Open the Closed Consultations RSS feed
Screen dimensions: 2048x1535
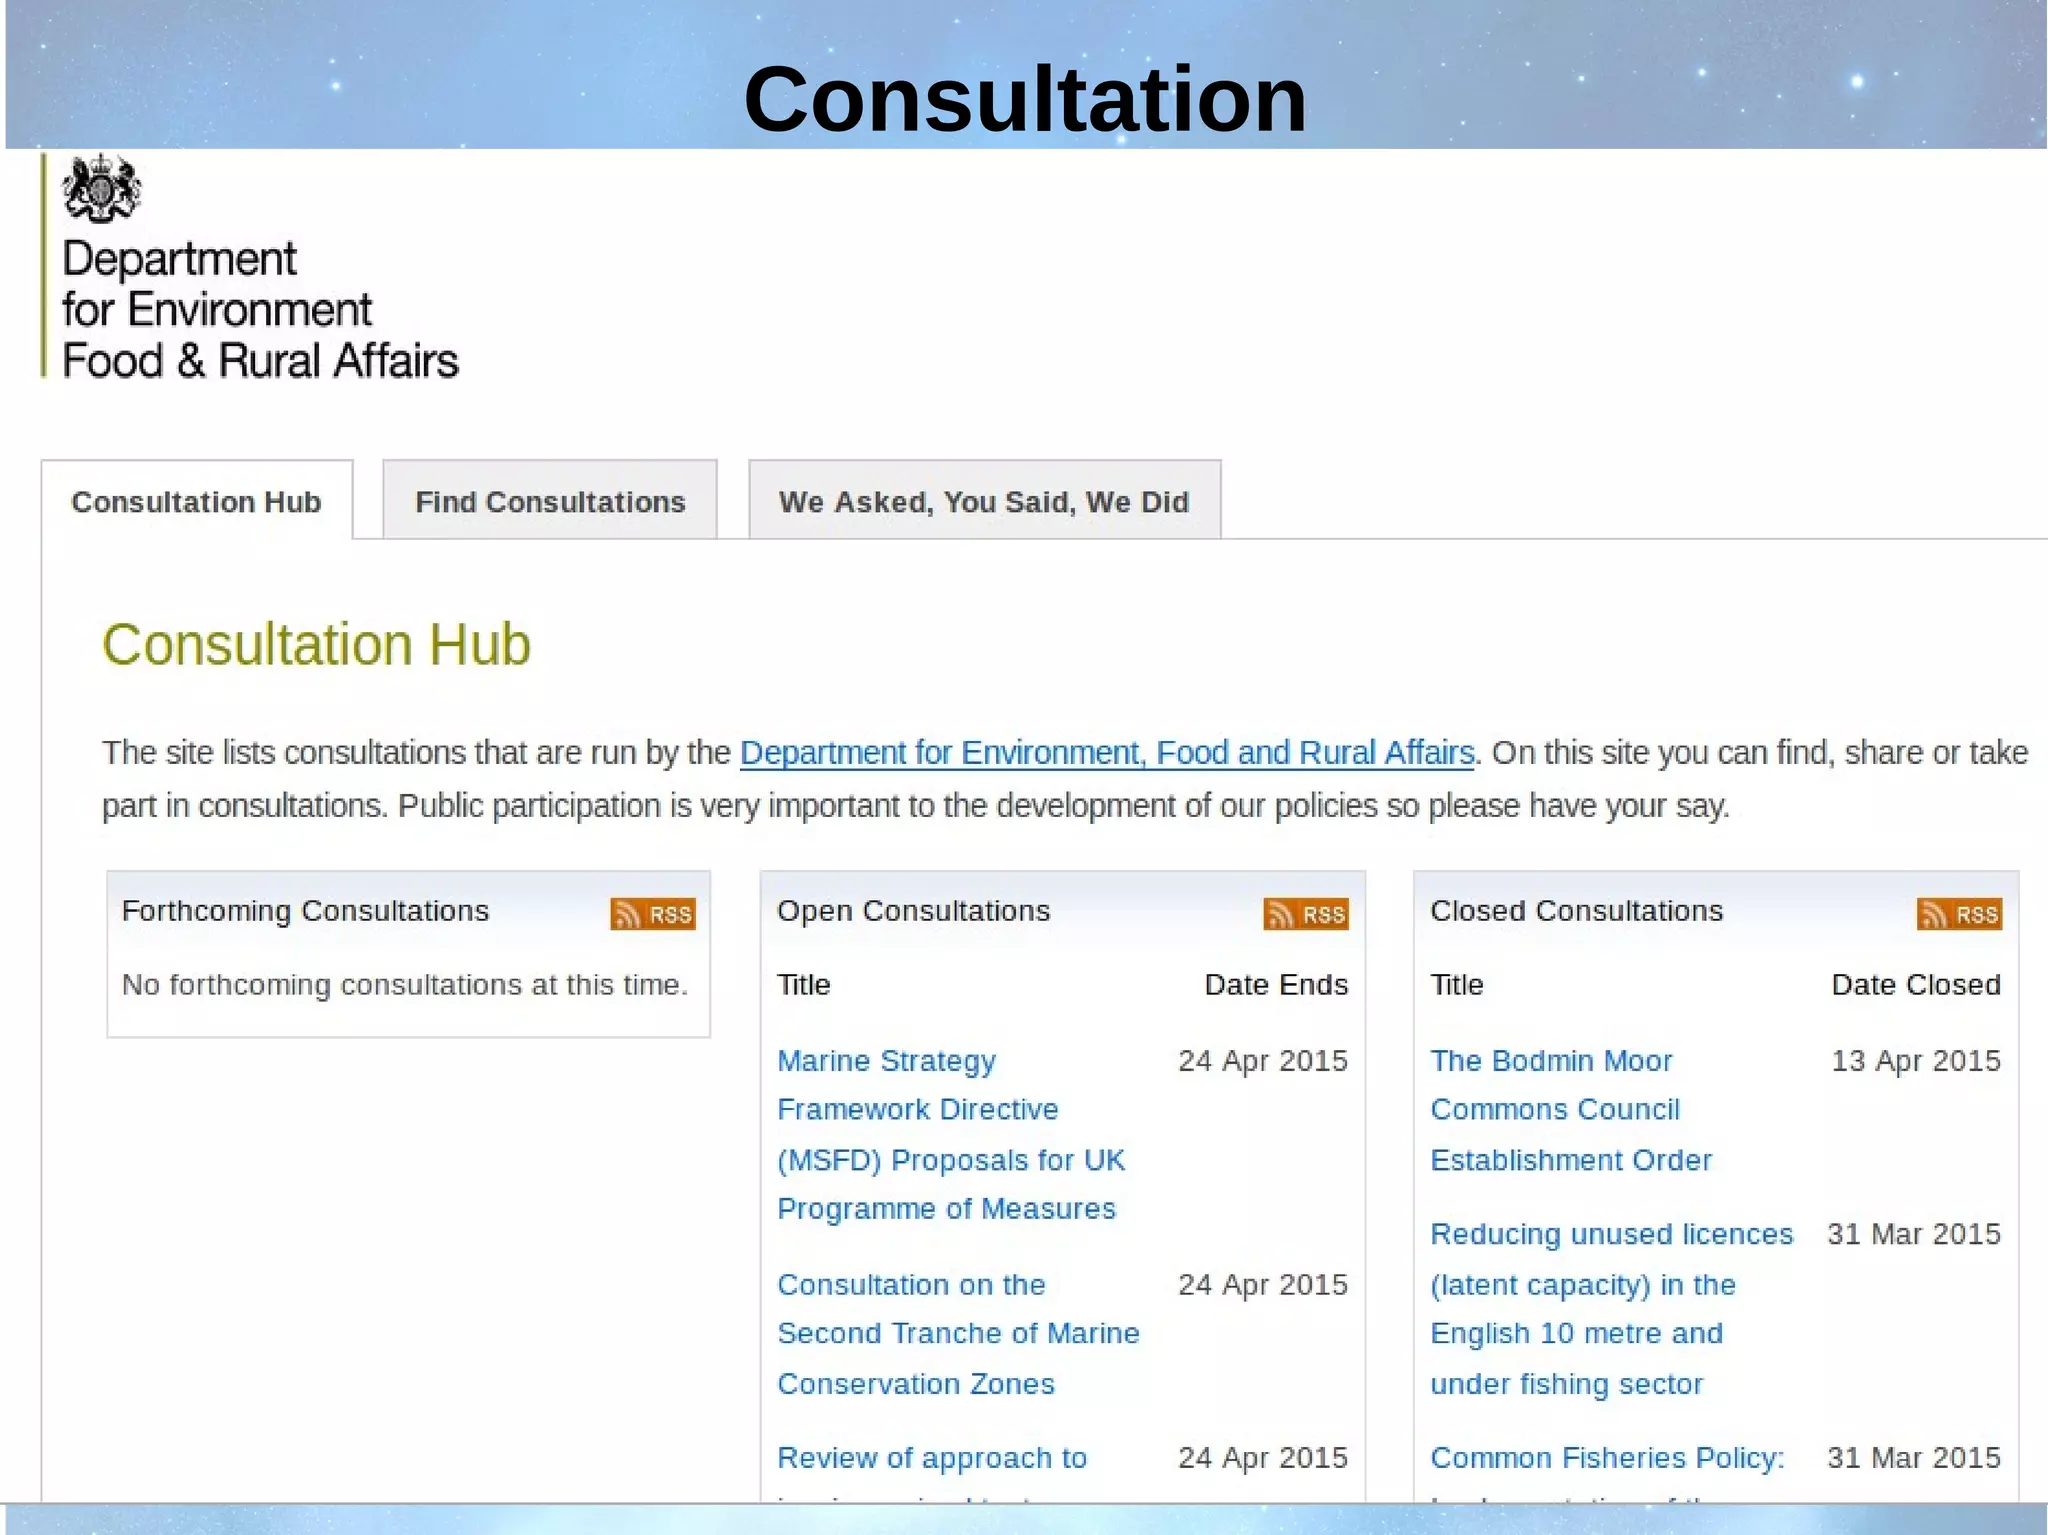click(1959, 914)
